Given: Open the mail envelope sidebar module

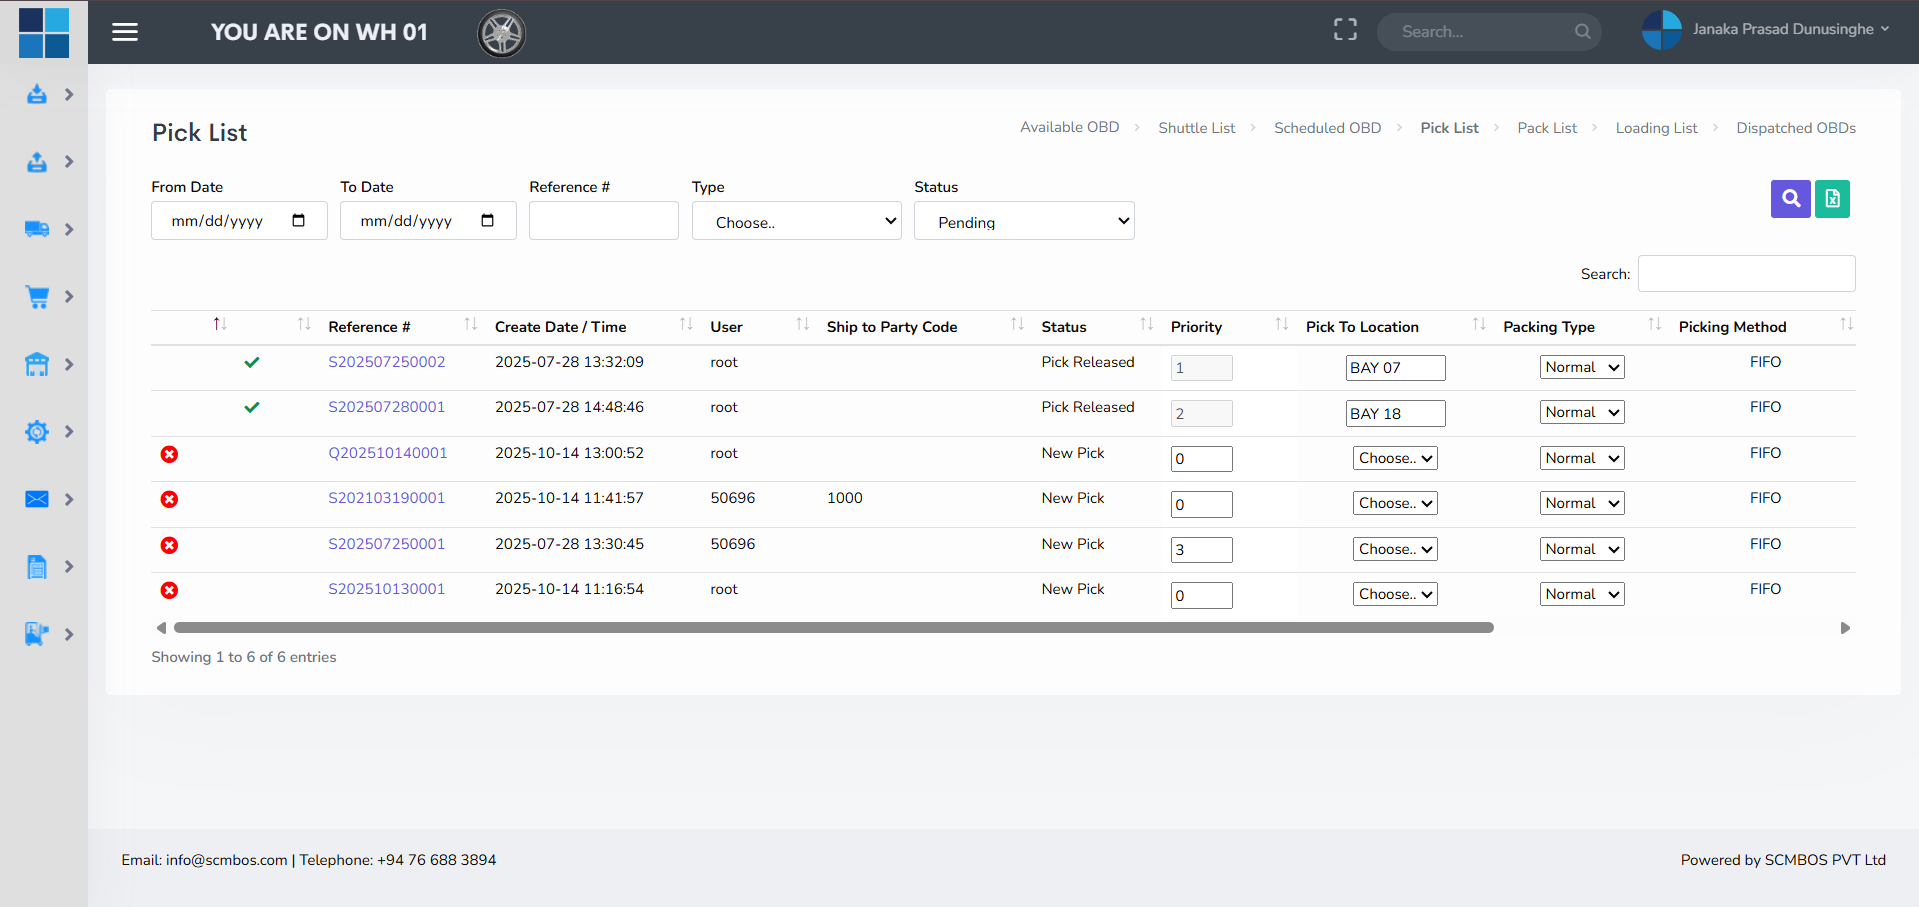Looking at the screenshot, I should 37,499.
